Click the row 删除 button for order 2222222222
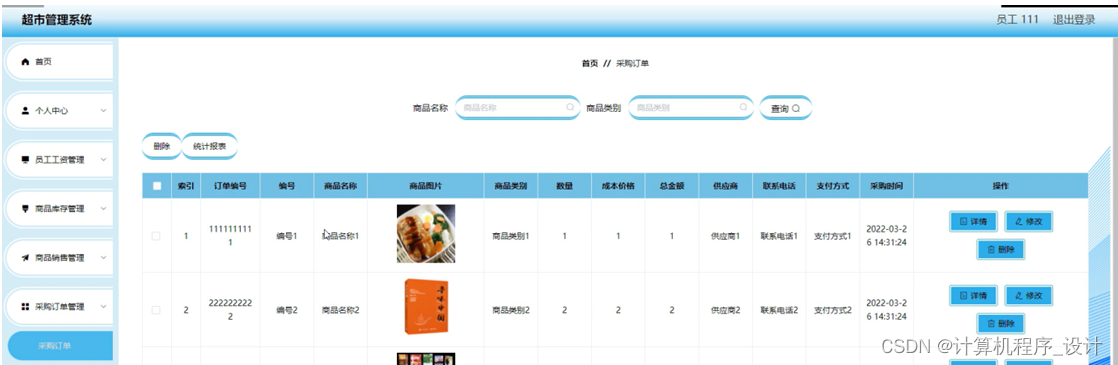Screen dimensions: 1118x365 pyautogui.click(x=1000, y=323)
